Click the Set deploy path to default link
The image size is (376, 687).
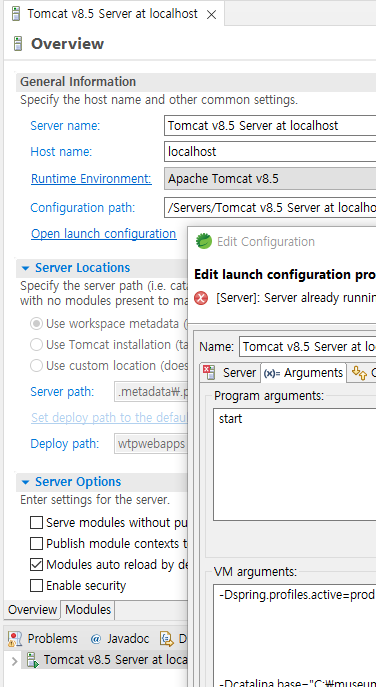110,418
